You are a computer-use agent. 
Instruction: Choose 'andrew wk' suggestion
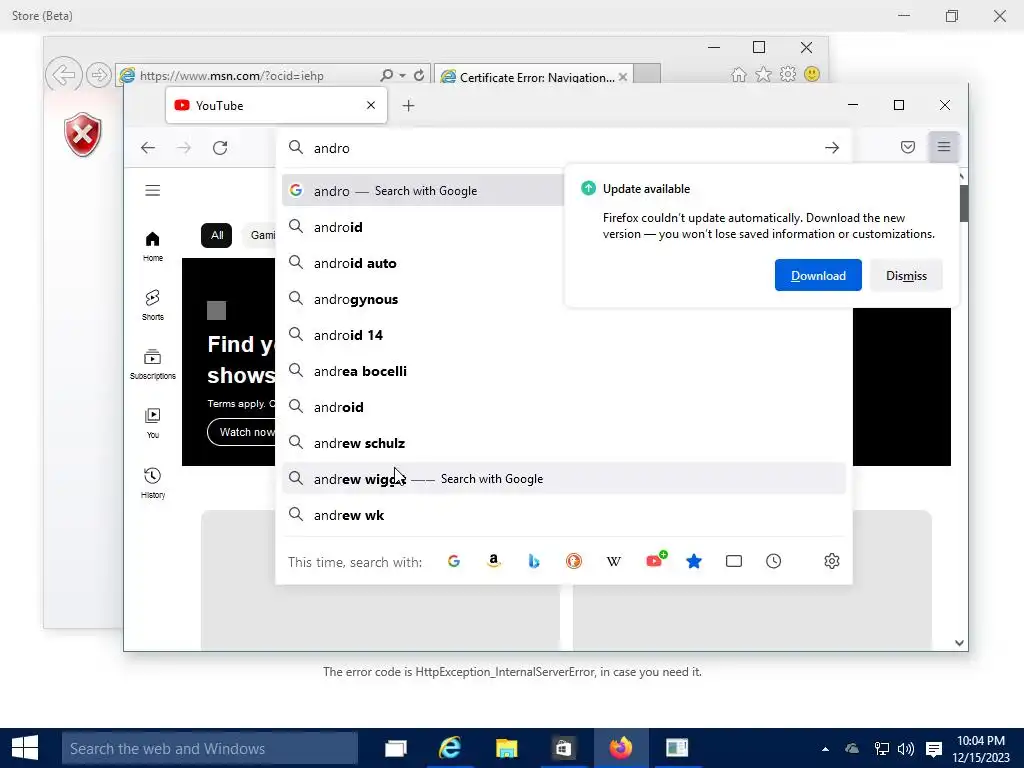click(x=564, y=515)
